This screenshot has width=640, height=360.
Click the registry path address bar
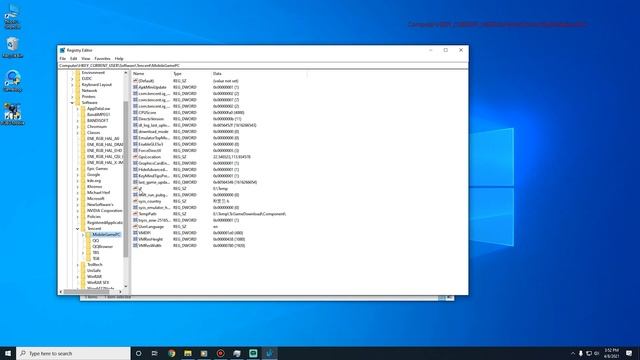click(263, 65)
